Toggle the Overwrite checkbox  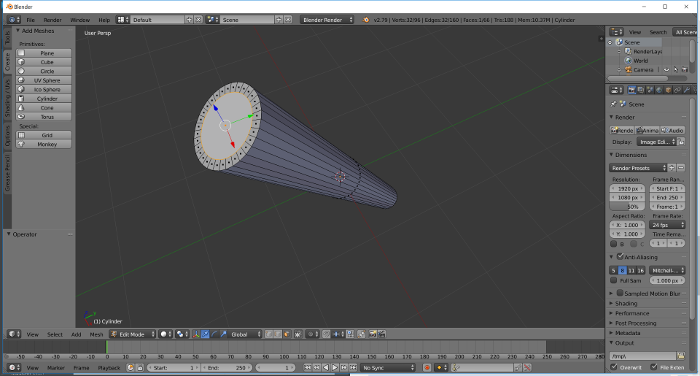(614, 367)
